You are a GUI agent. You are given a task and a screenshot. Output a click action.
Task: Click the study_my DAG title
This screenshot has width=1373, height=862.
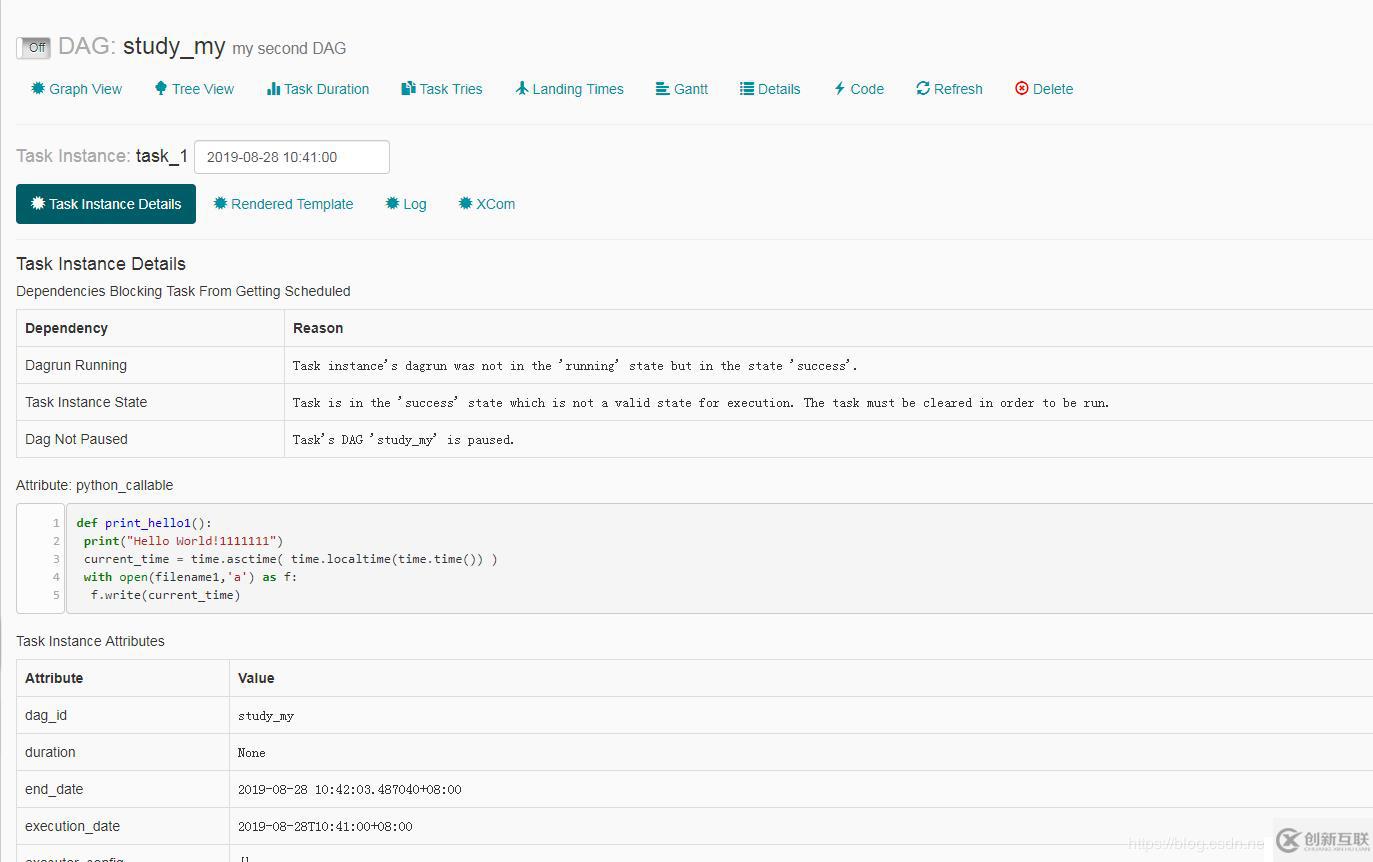click(174, 46)
